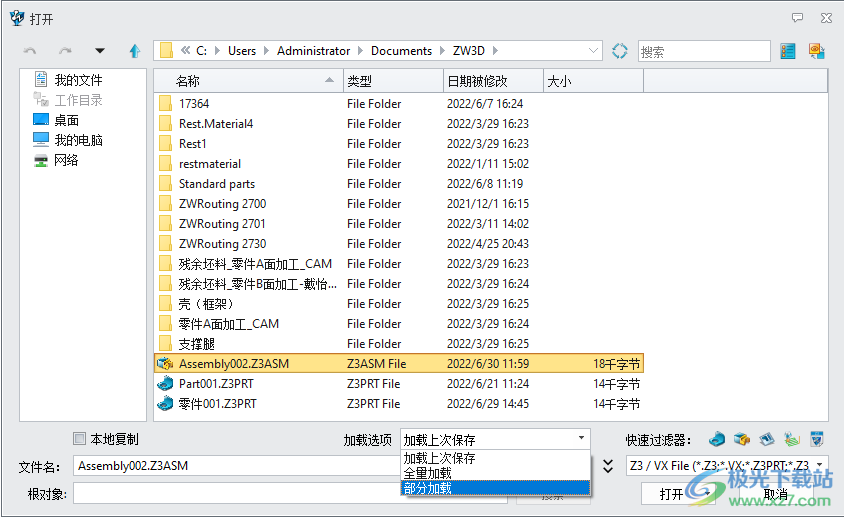Choose 部分加载 from the list
Image resolution: width=844 pixels, height=517 pixels.
pos(495,488)
